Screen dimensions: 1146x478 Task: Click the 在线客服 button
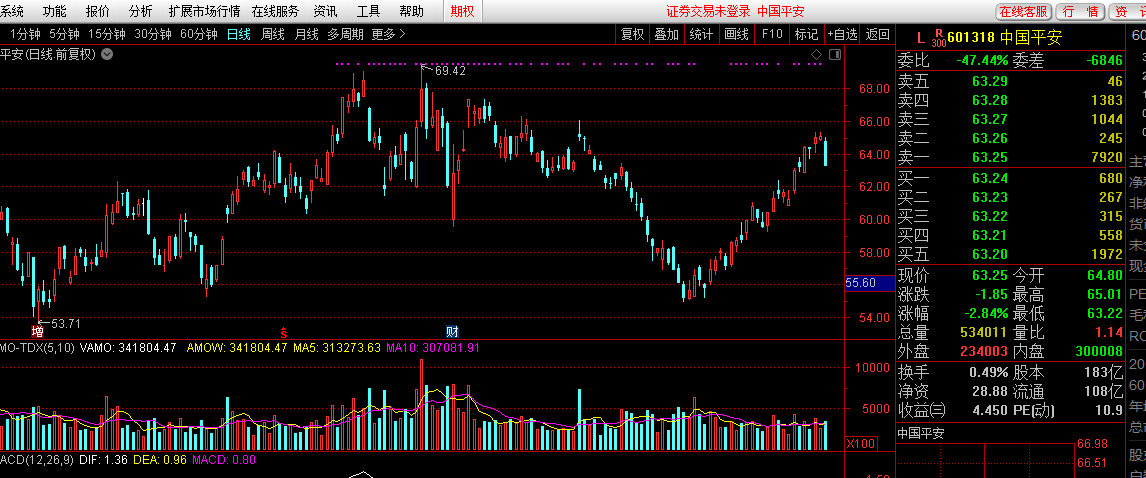[x=1024, y=12]
